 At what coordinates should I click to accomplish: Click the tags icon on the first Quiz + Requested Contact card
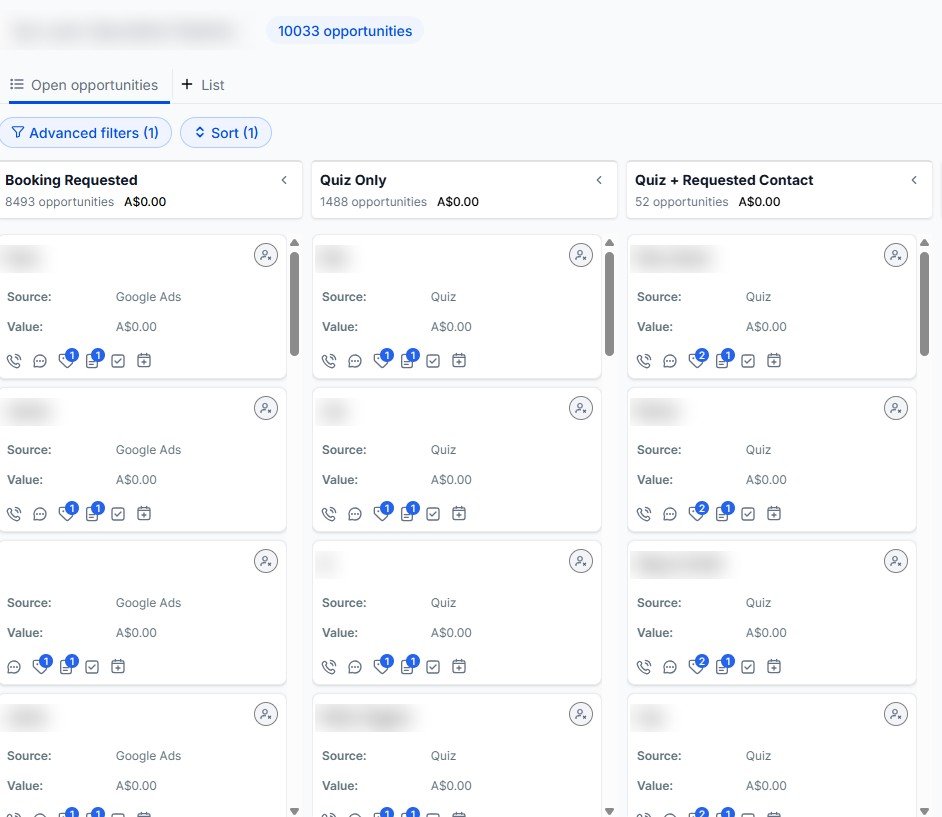(697, 360)
